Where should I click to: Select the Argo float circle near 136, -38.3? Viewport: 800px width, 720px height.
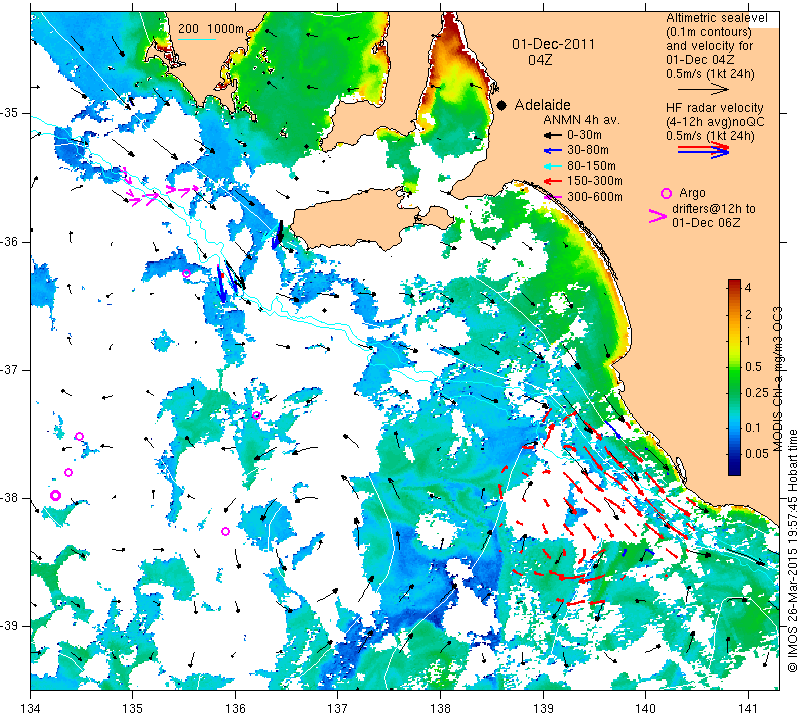[226, 531]
